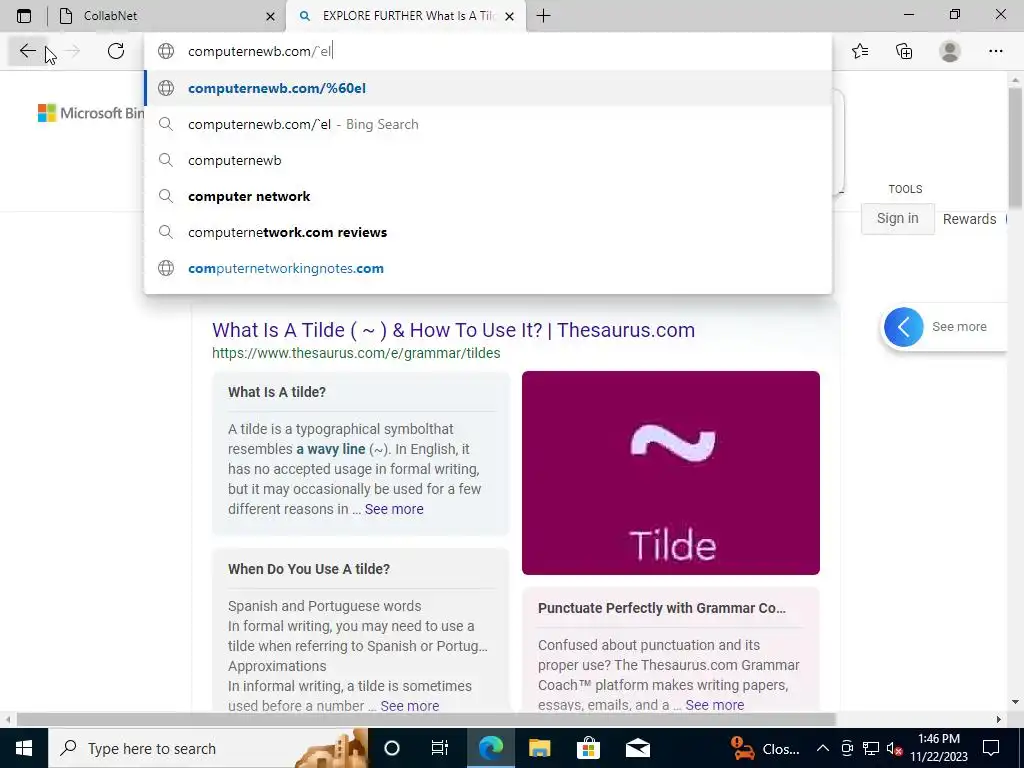Open the tab actions menu icon

point(24,16)
